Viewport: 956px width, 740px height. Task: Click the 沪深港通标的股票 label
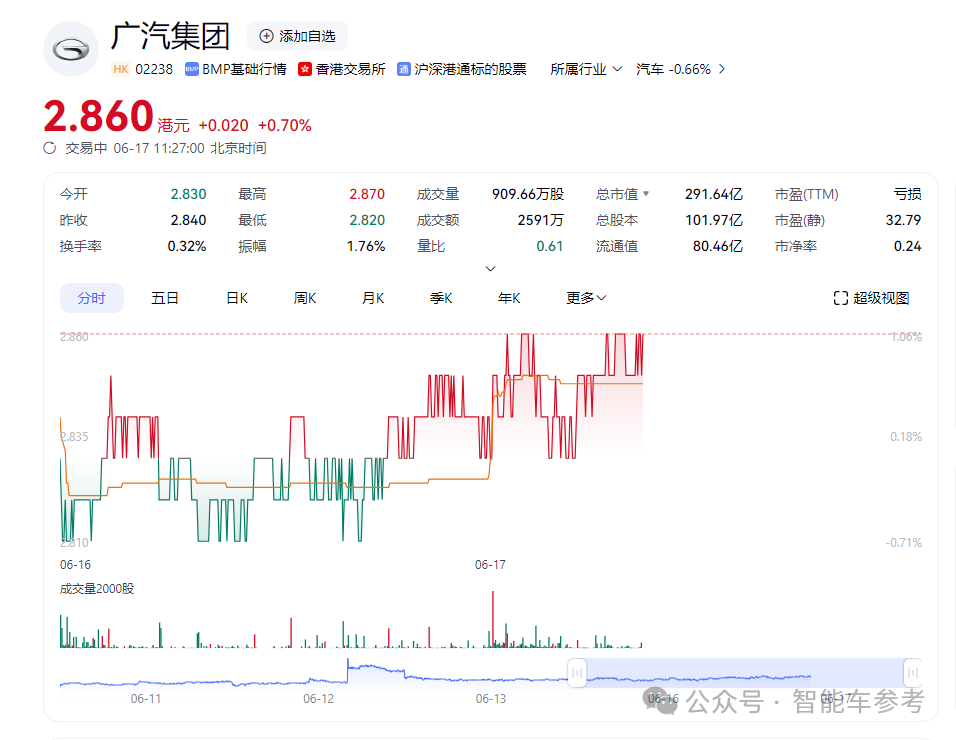click(x=471, y=69)
